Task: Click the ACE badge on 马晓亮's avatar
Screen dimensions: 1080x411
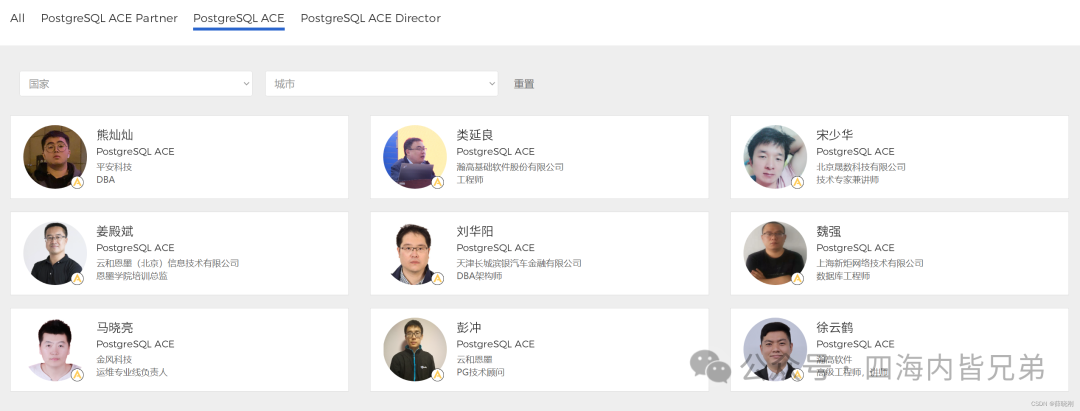Action: [x=77, y=375]
